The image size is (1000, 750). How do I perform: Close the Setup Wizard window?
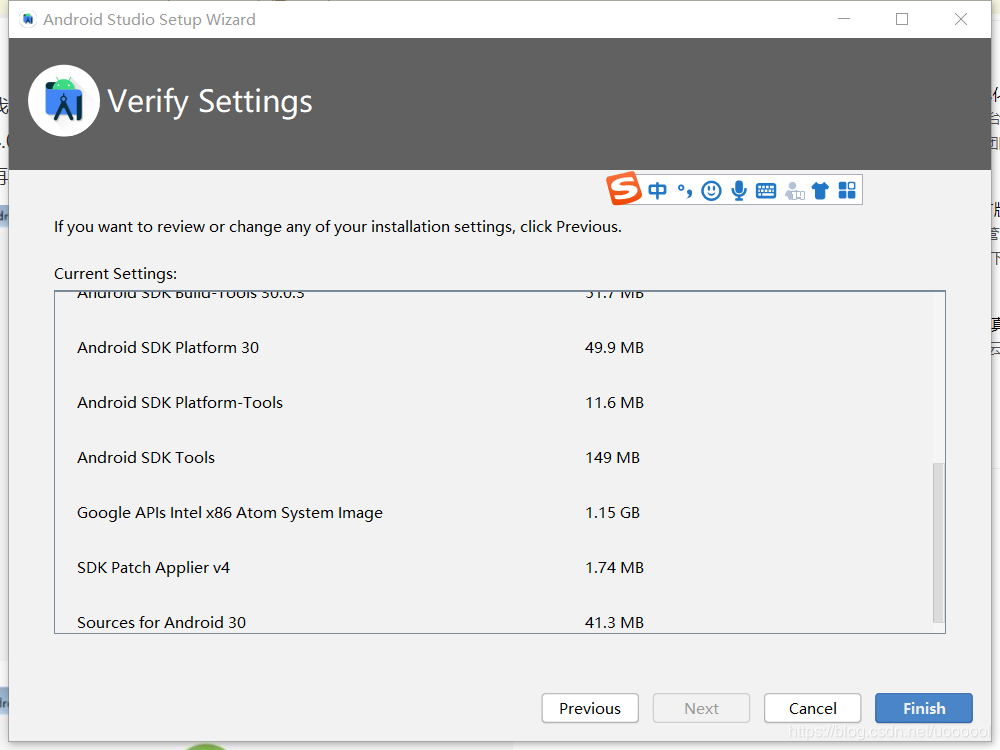960,19
